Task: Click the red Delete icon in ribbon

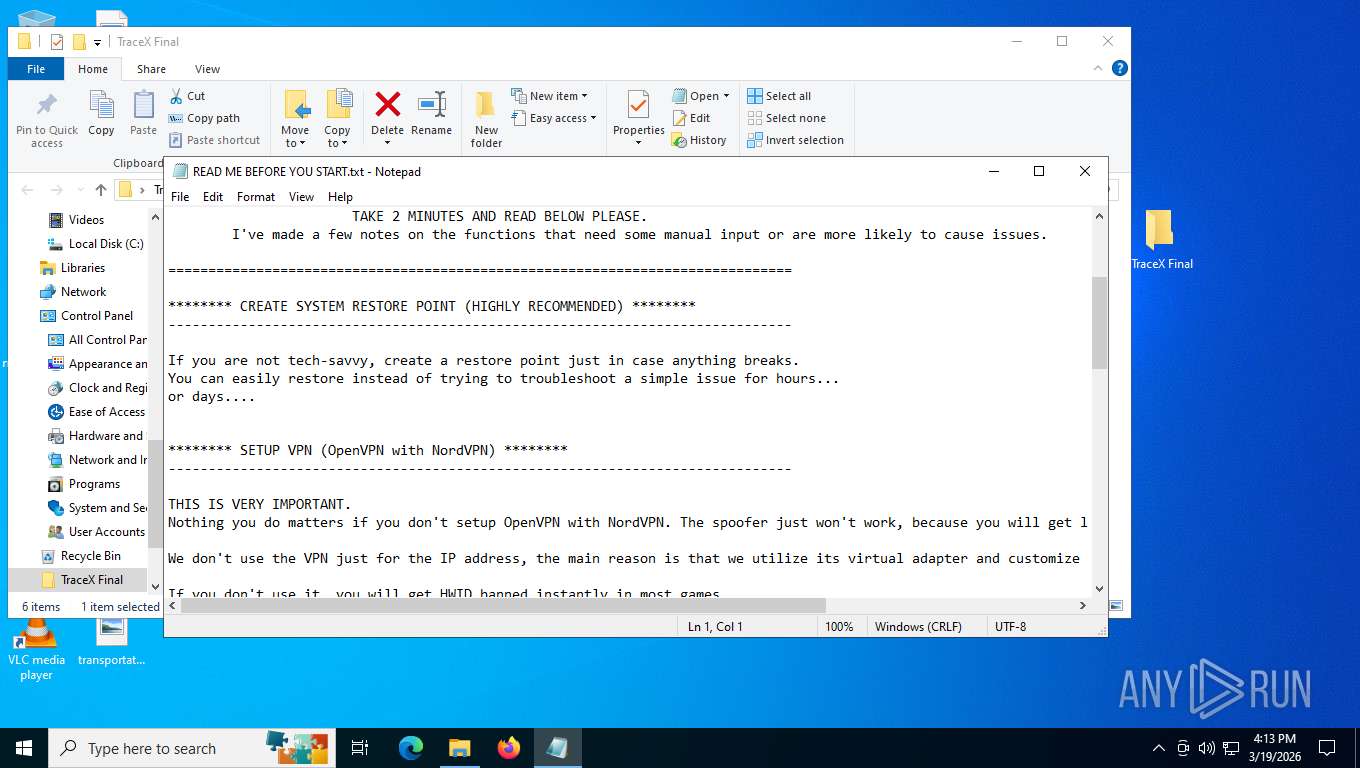Action: 388,113
